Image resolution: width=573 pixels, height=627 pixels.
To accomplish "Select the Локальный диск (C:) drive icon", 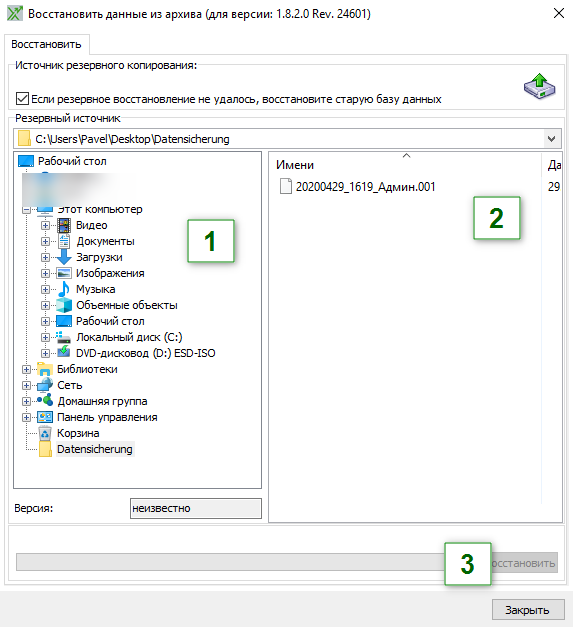I will (63, 337).
